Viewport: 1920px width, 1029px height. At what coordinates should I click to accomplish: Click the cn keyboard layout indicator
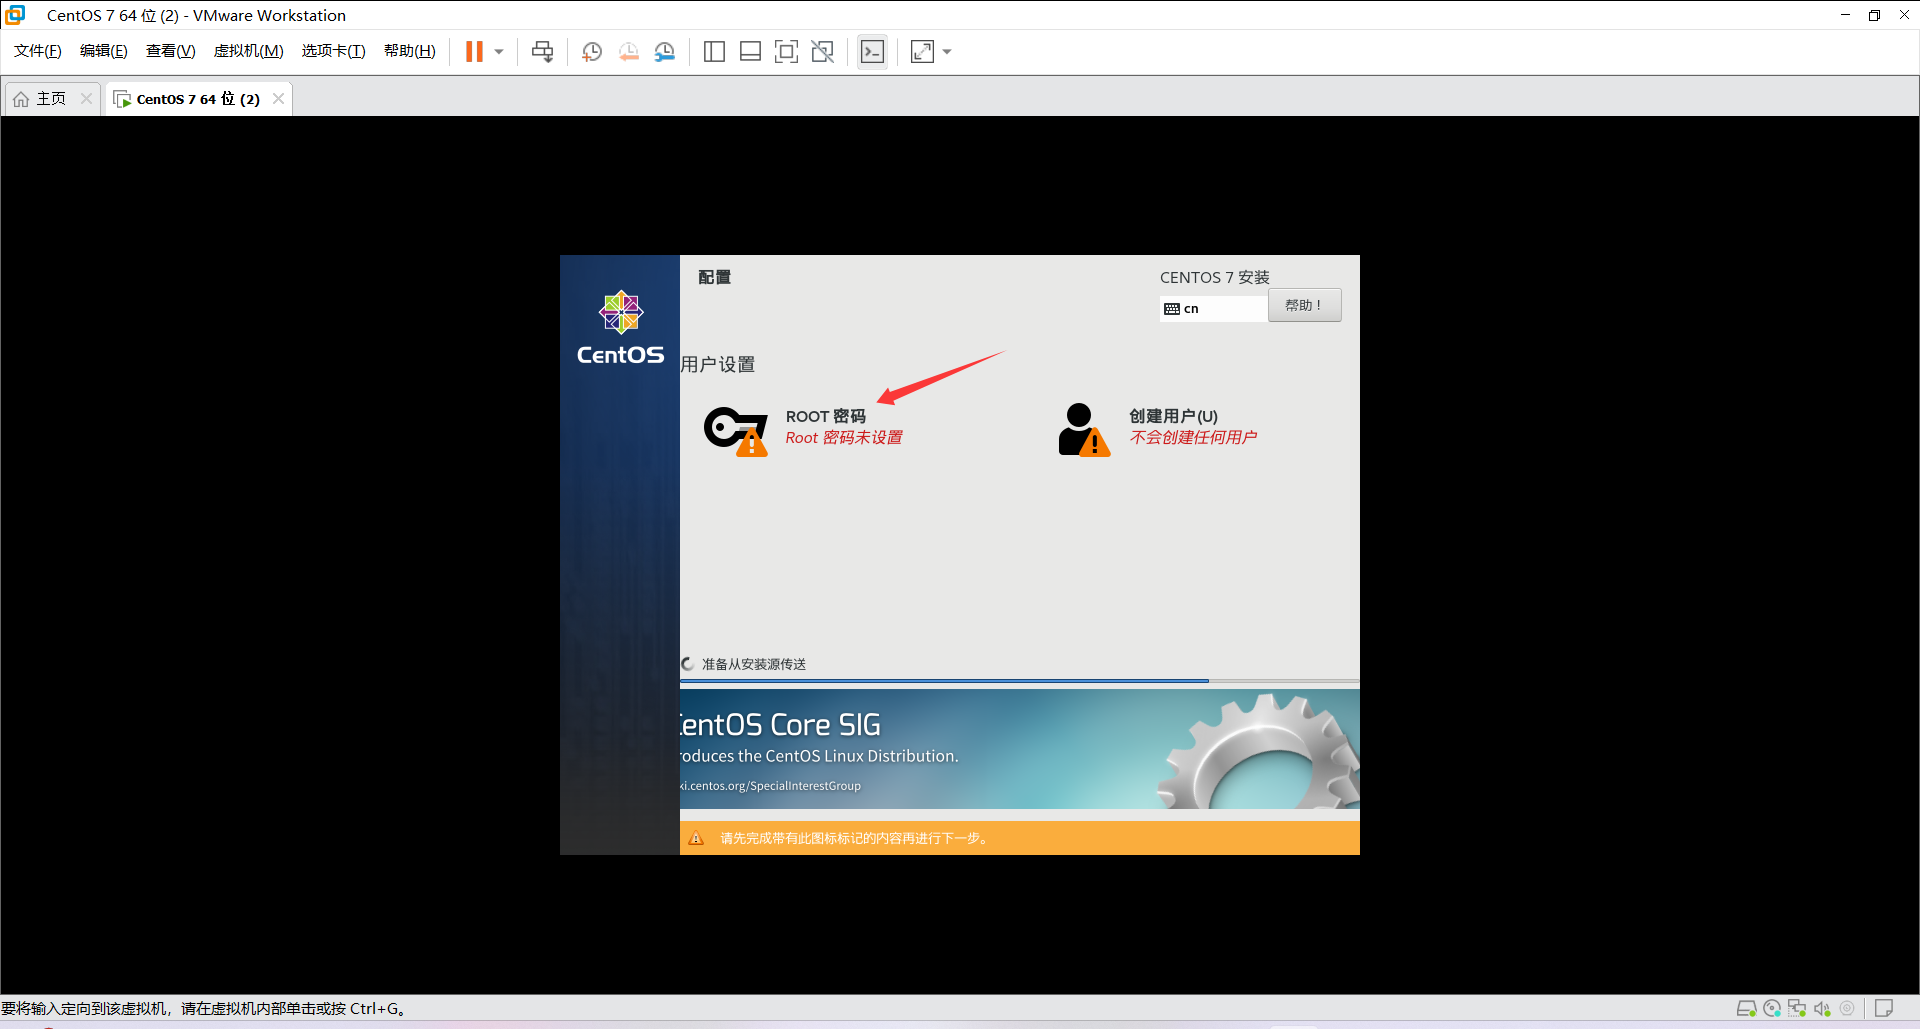pyautogui.click(x=1213, y=309)
